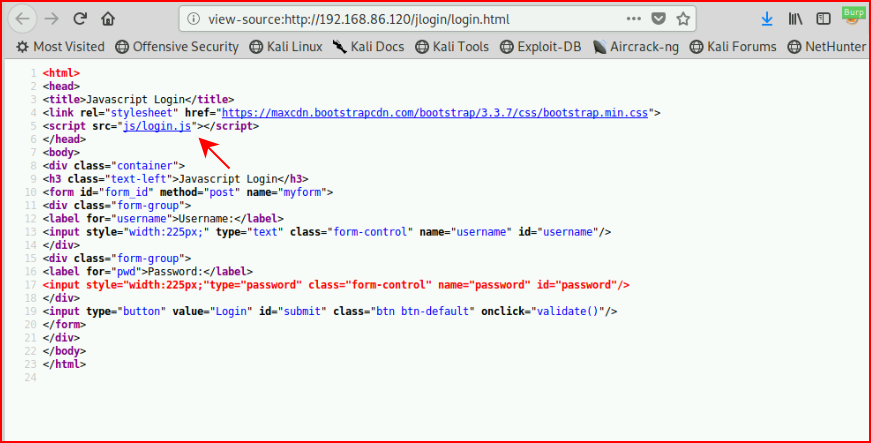Go to the Home page icon
Screen dimensions: 871x443
click(x=108, y=19)
